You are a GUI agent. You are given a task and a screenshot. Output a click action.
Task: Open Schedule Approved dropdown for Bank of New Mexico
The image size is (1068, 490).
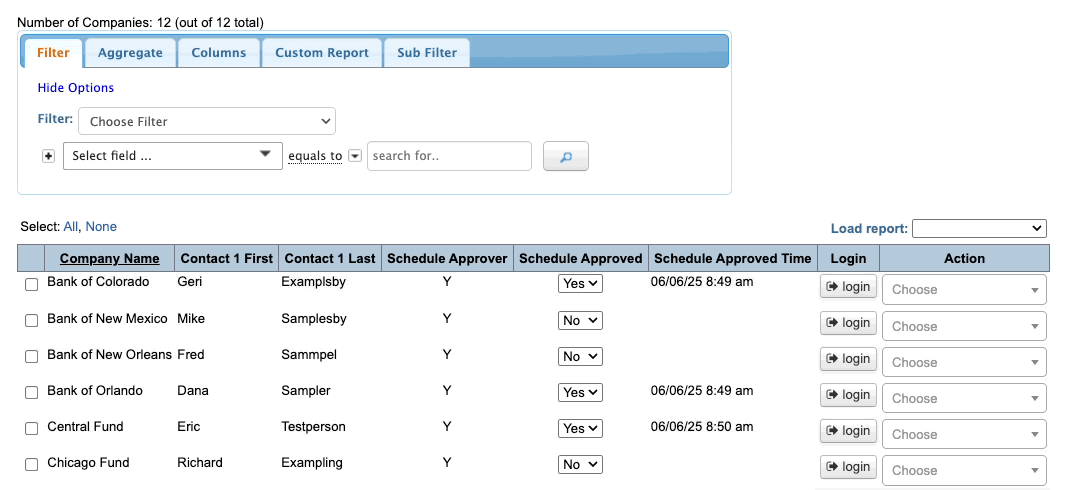580,320
